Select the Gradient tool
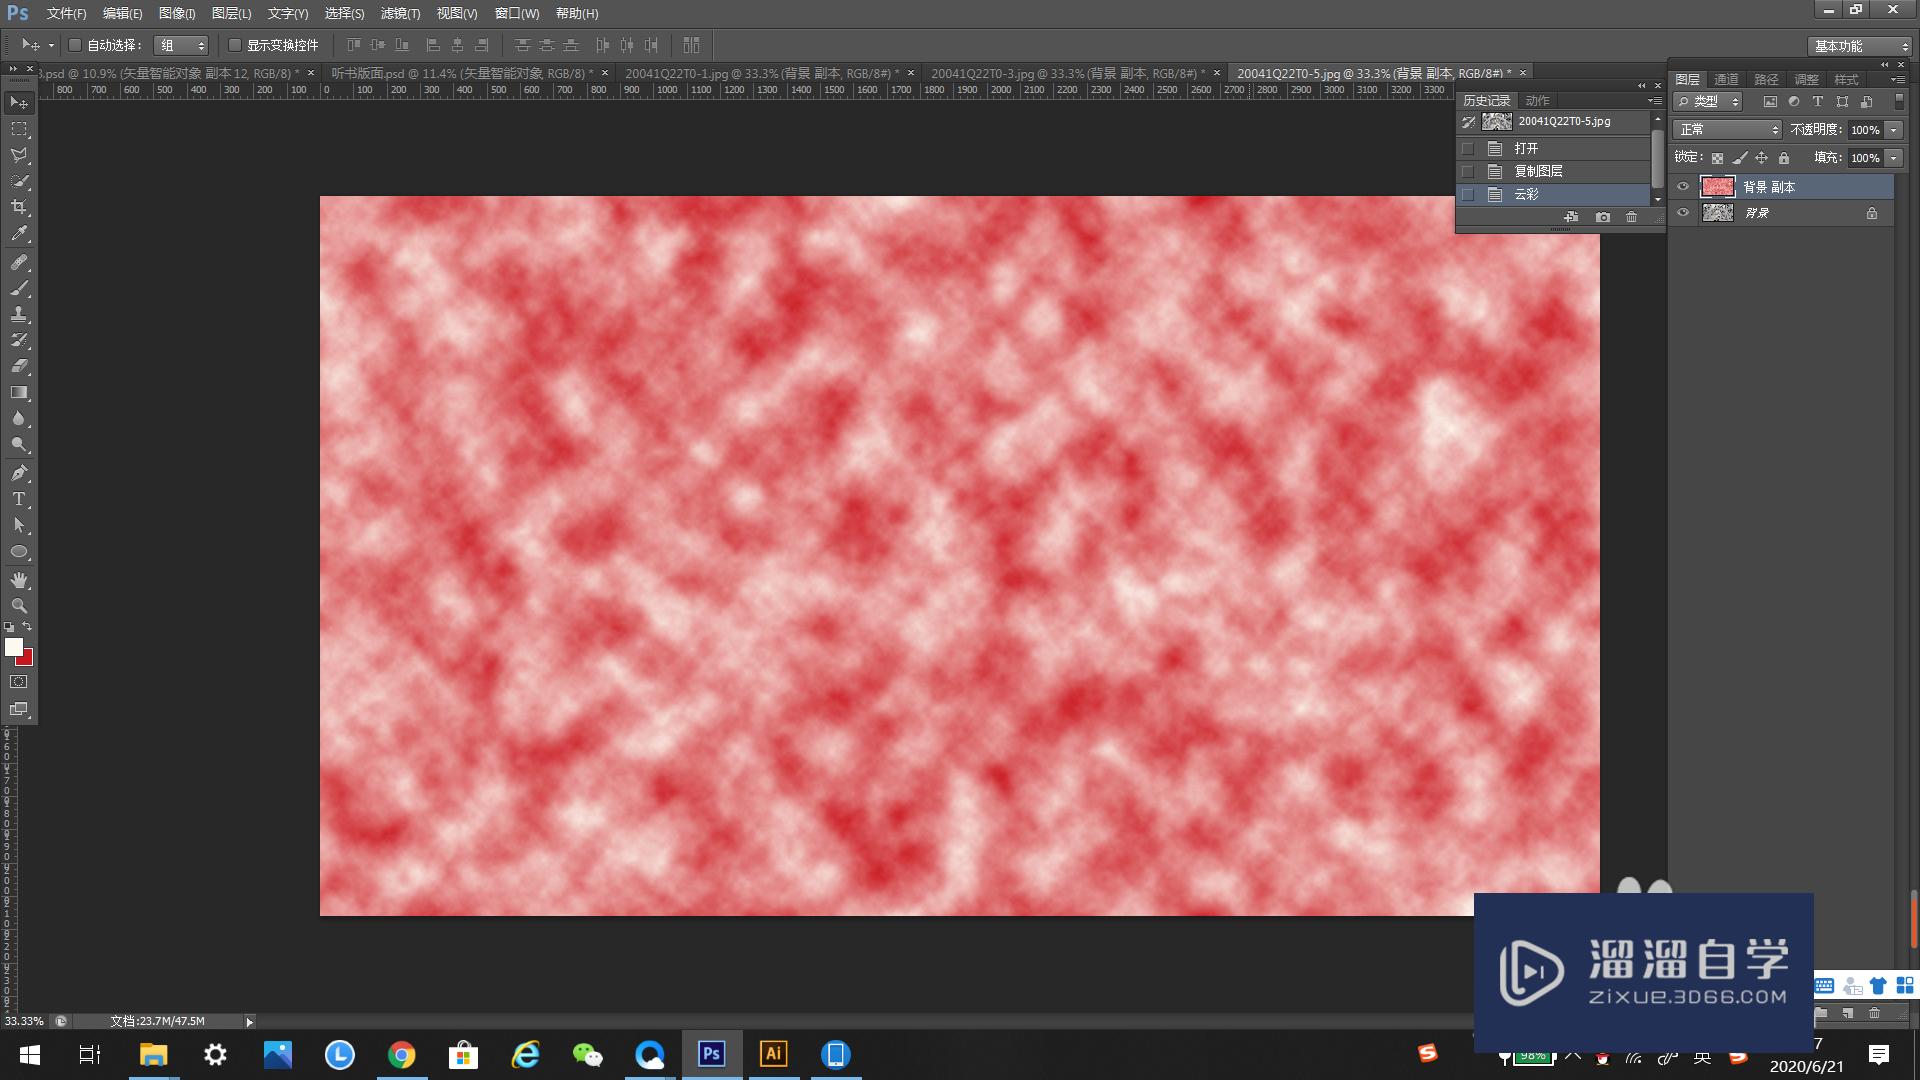The height and width of the screenshot is (1080, 1920). coord(19,393)
